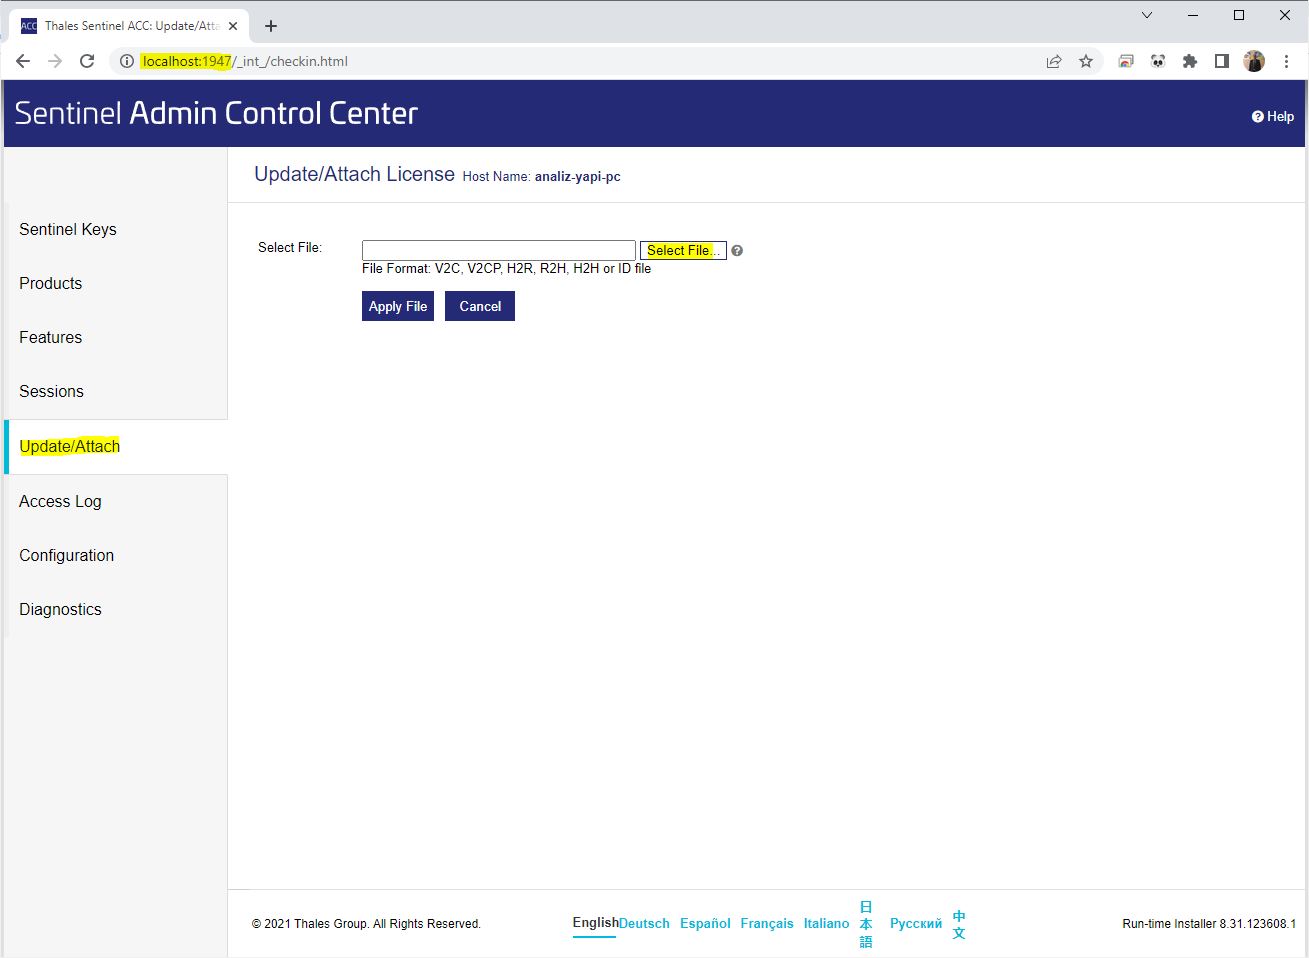Go to Products in sidebar
Screen dimensions: 1309x958
click(x=51, y=283)
